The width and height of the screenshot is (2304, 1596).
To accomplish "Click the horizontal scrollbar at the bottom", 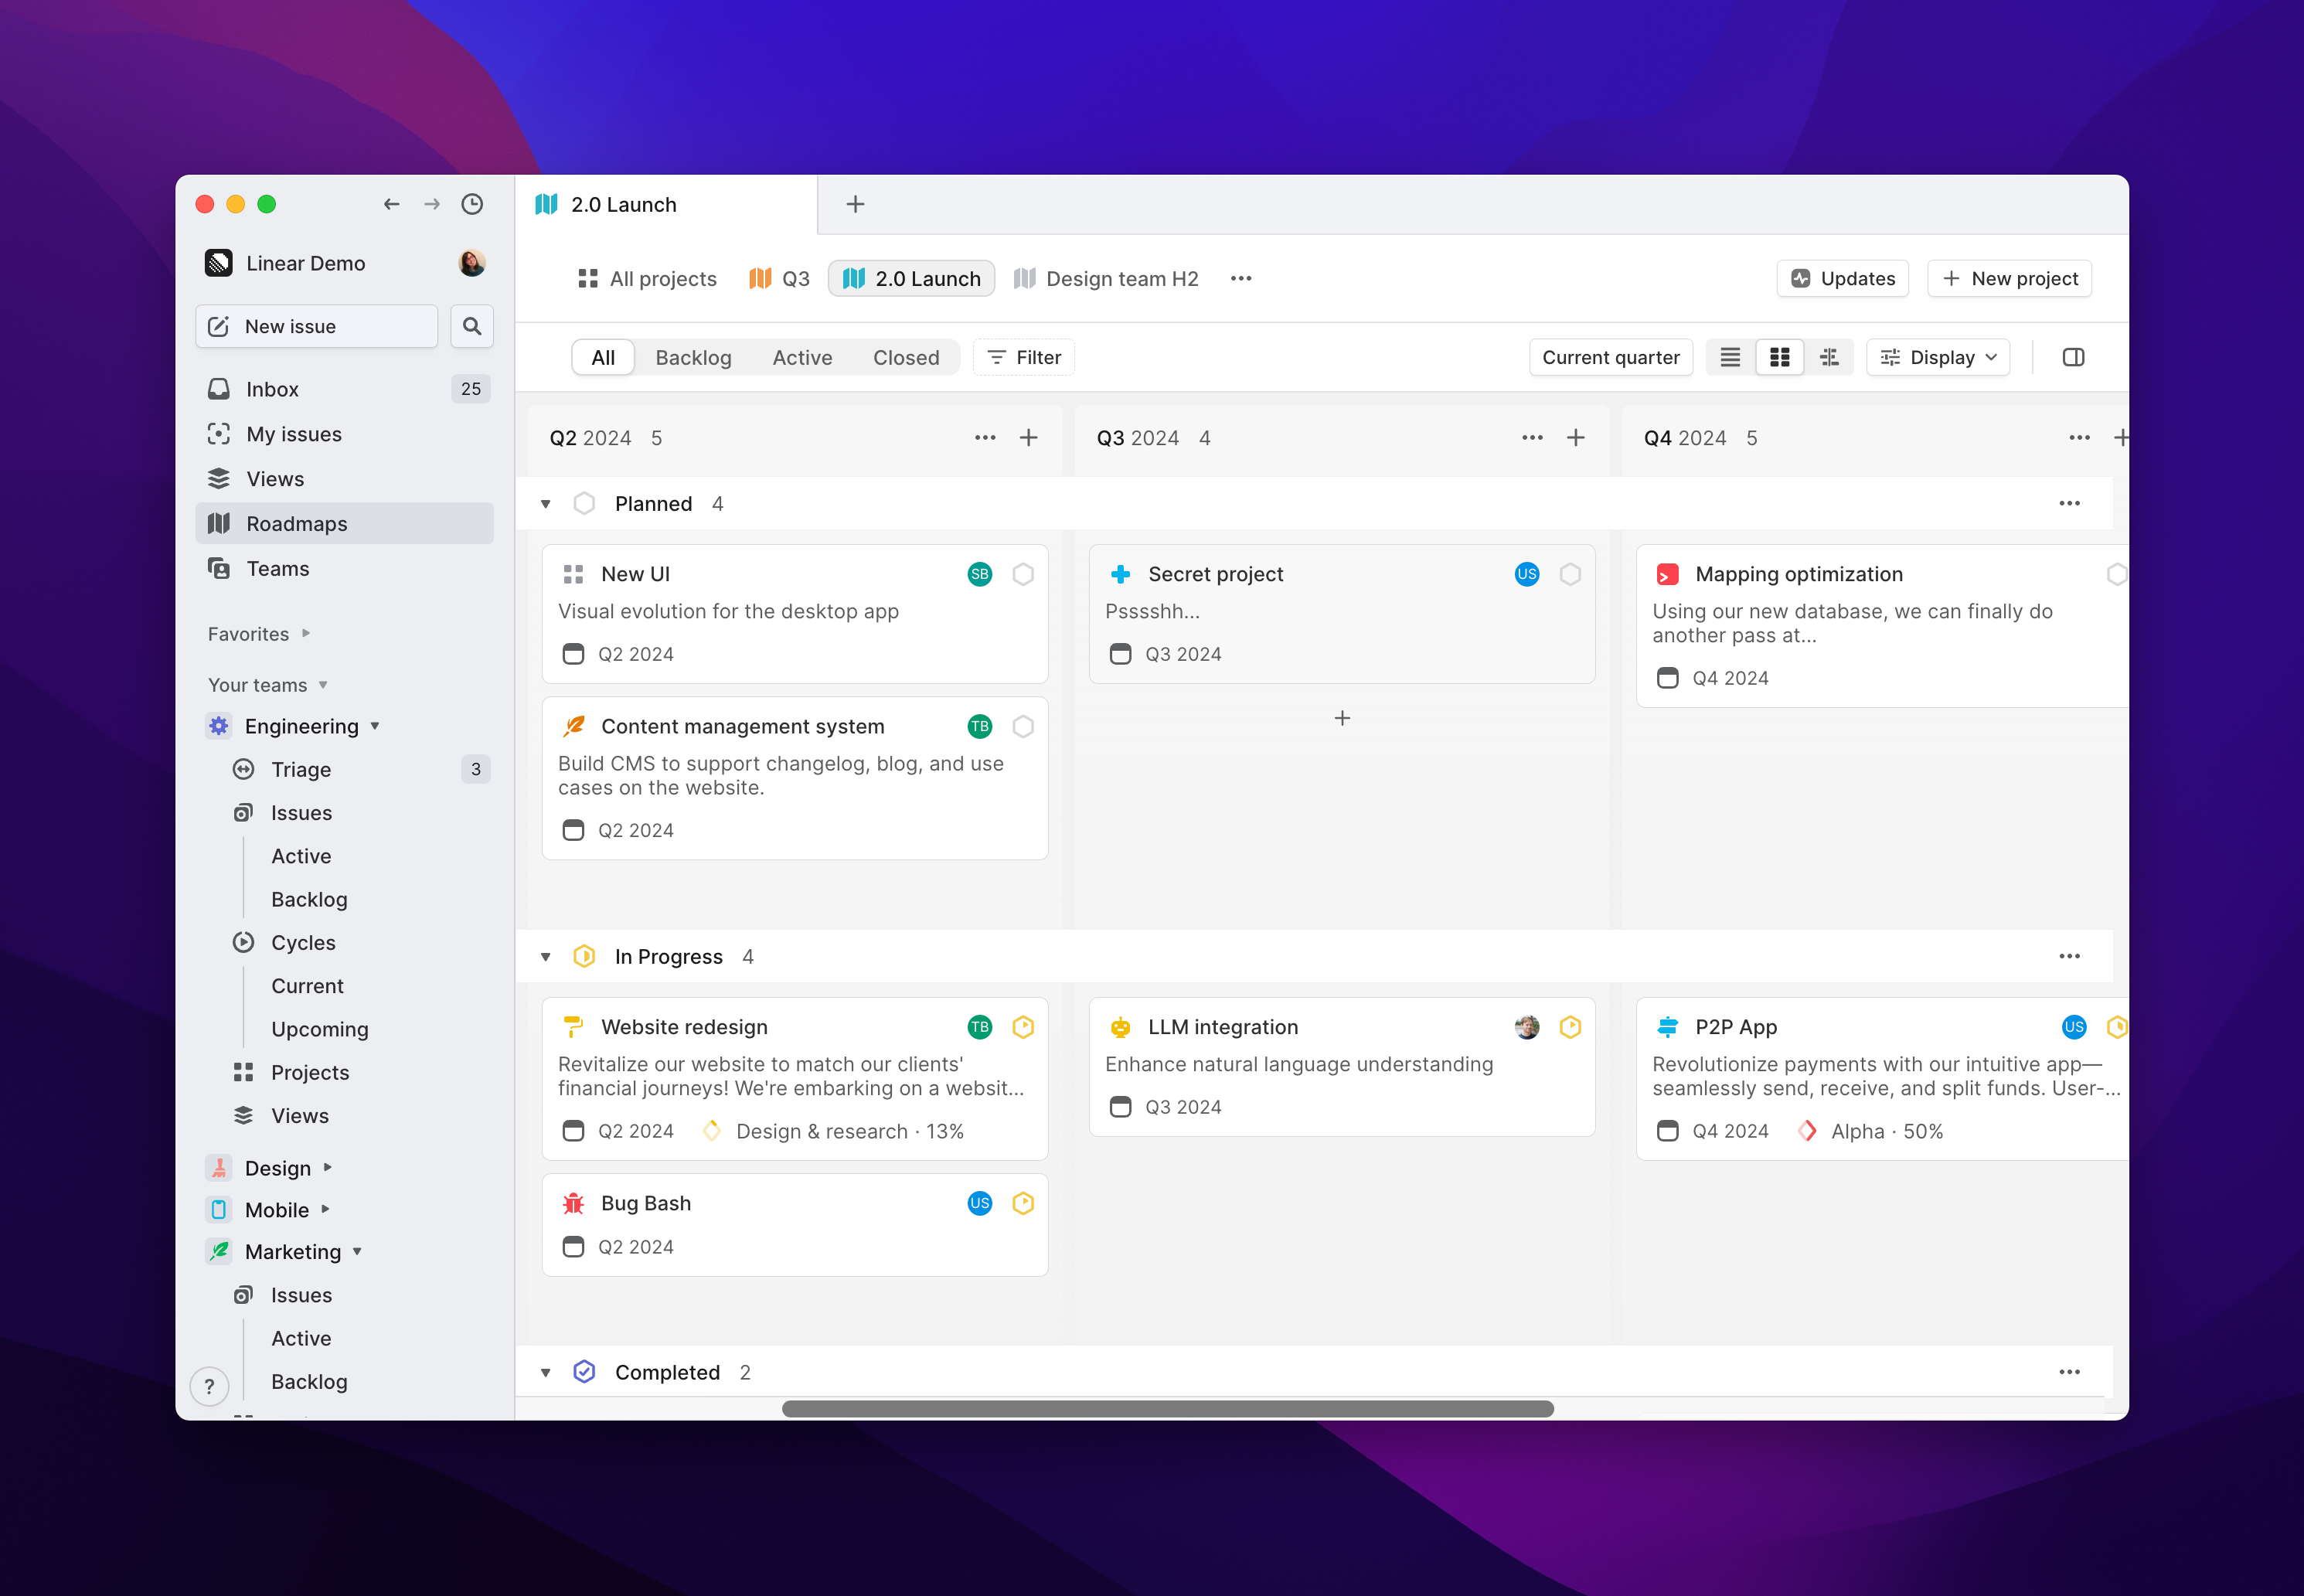I will 1167,1408.
